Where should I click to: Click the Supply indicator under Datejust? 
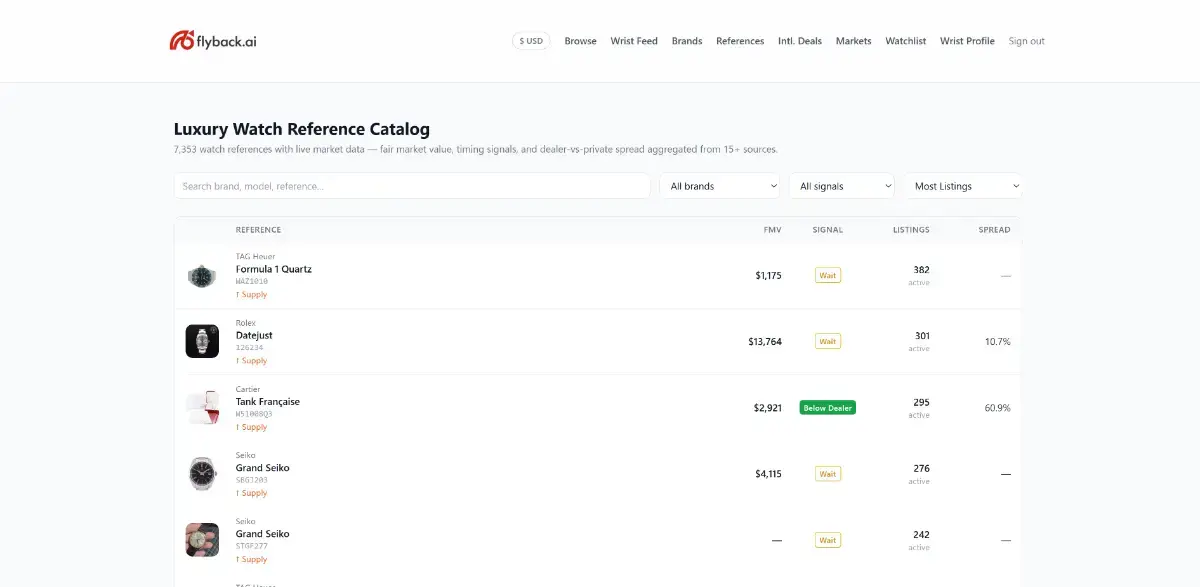pos(252,361)
